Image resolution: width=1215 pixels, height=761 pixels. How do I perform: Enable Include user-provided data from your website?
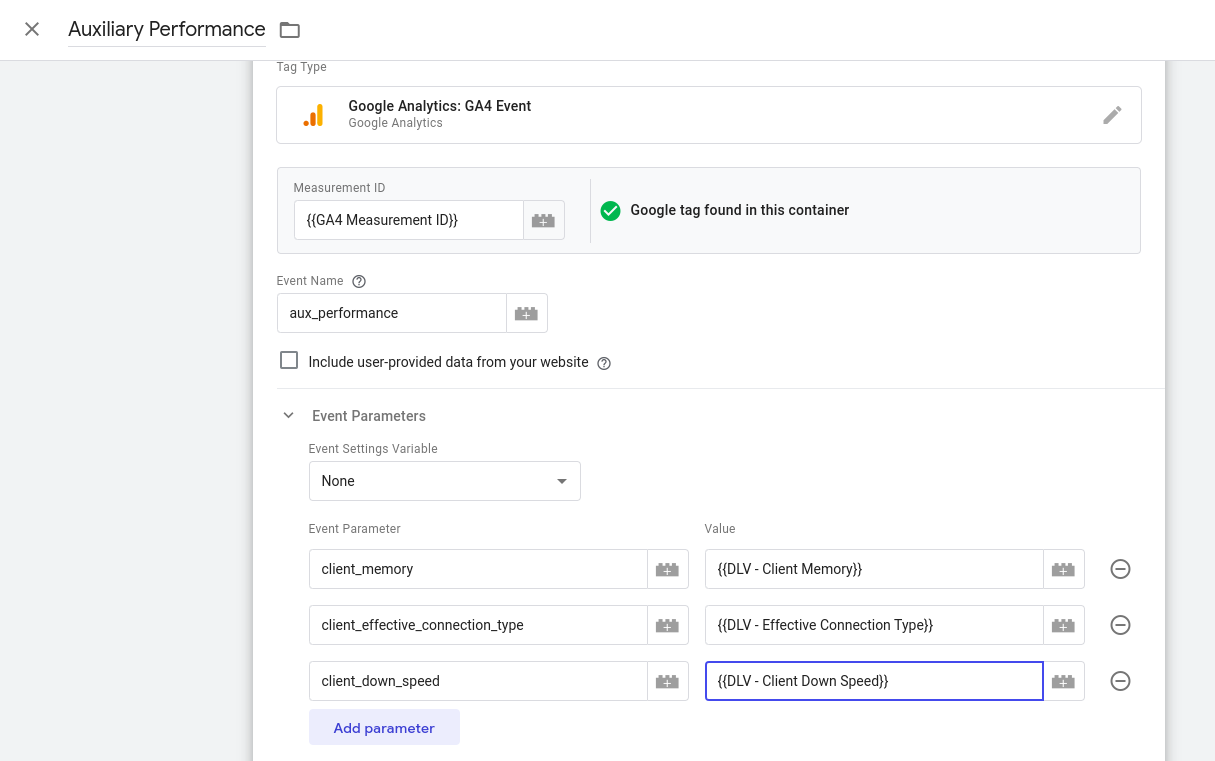coord(289,359)
